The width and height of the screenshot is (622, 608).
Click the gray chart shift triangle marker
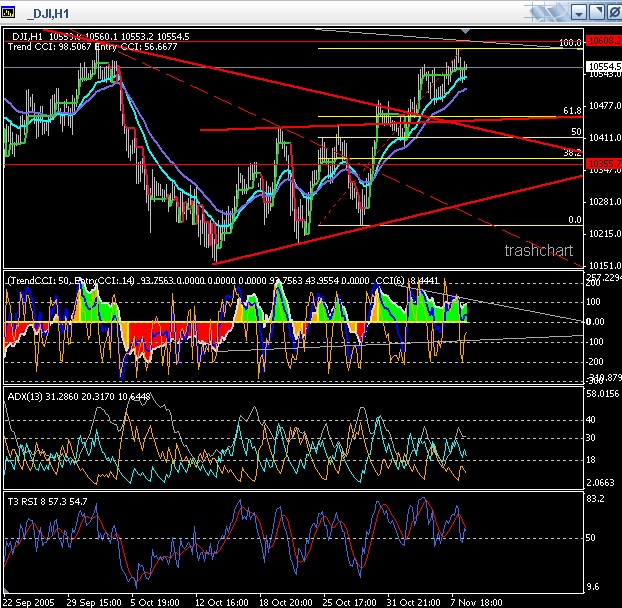click(x=464, y=34)
